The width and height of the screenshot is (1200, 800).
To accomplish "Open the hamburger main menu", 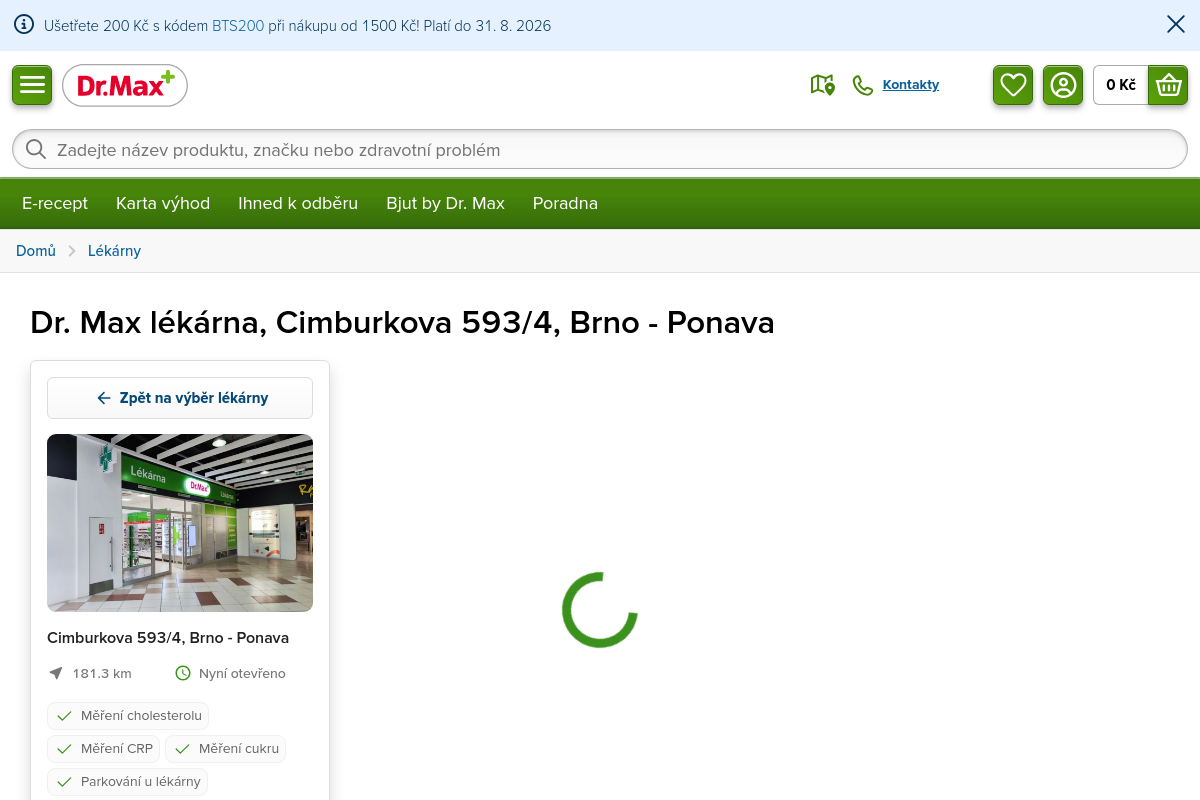I will (x=32, y=85).
